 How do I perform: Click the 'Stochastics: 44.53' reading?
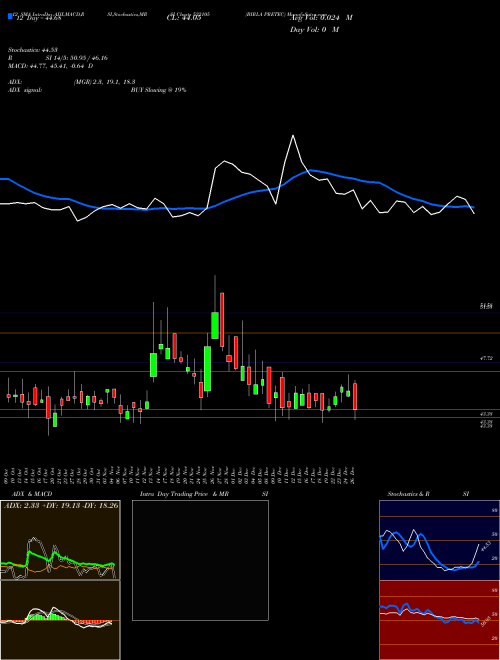coord(33,50)
